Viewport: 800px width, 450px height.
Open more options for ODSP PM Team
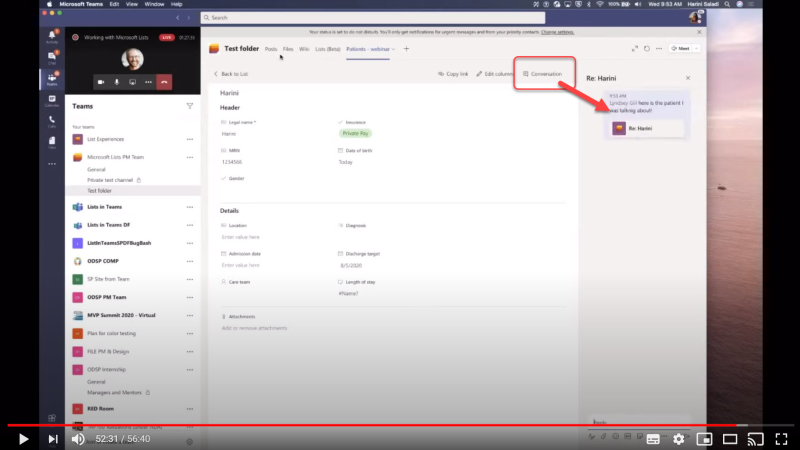(190, 297)
